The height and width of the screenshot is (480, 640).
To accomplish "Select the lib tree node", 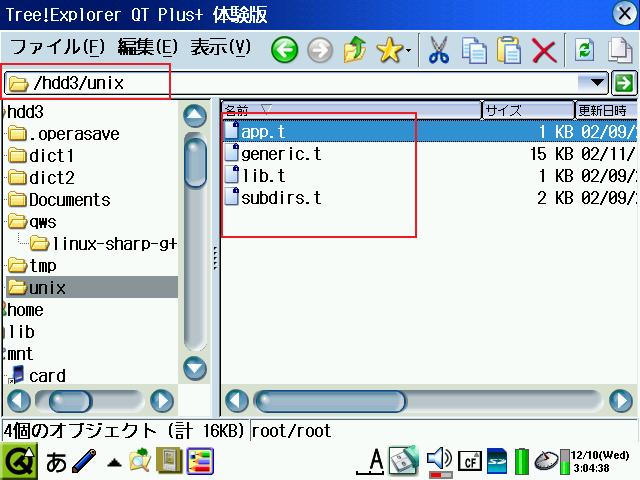I will pos(20,332).
